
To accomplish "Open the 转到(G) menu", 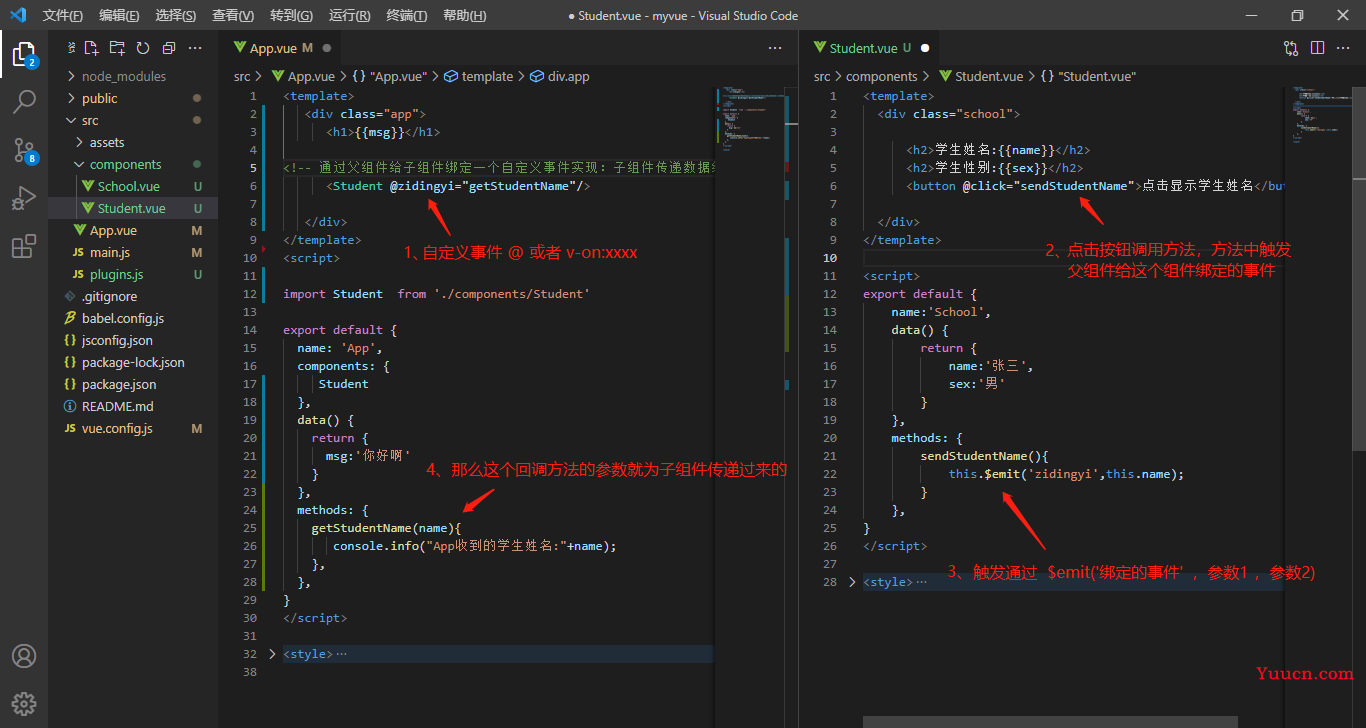I will (x=291, y=16).
